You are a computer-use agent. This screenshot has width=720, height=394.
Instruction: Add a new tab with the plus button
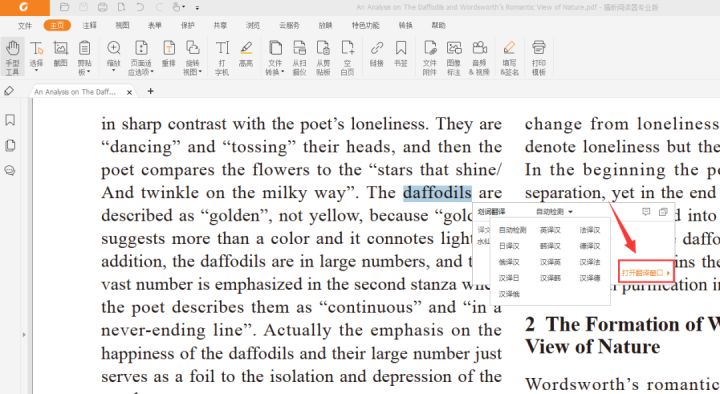pos(151,91)
